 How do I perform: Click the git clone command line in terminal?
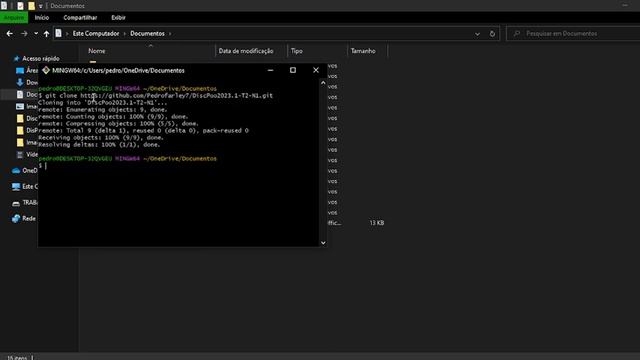156,96
